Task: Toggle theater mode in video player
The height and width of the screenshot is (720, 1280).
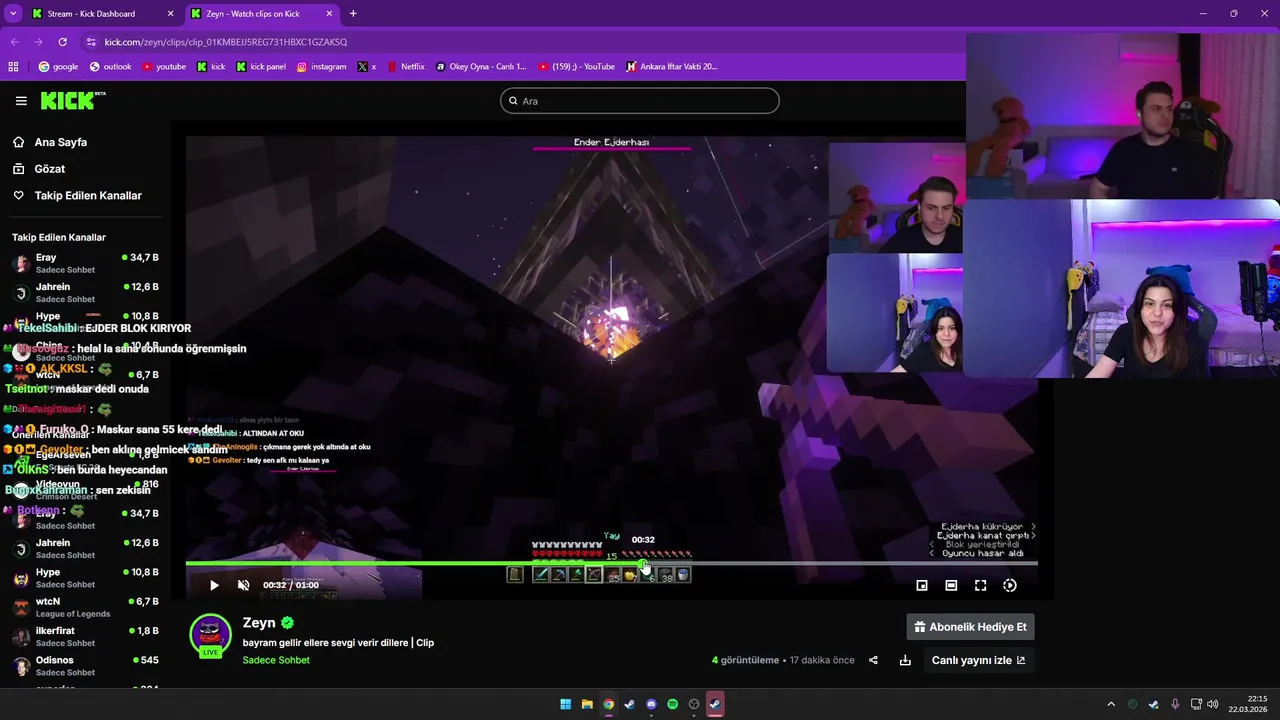Action: (x=951, y=585)
